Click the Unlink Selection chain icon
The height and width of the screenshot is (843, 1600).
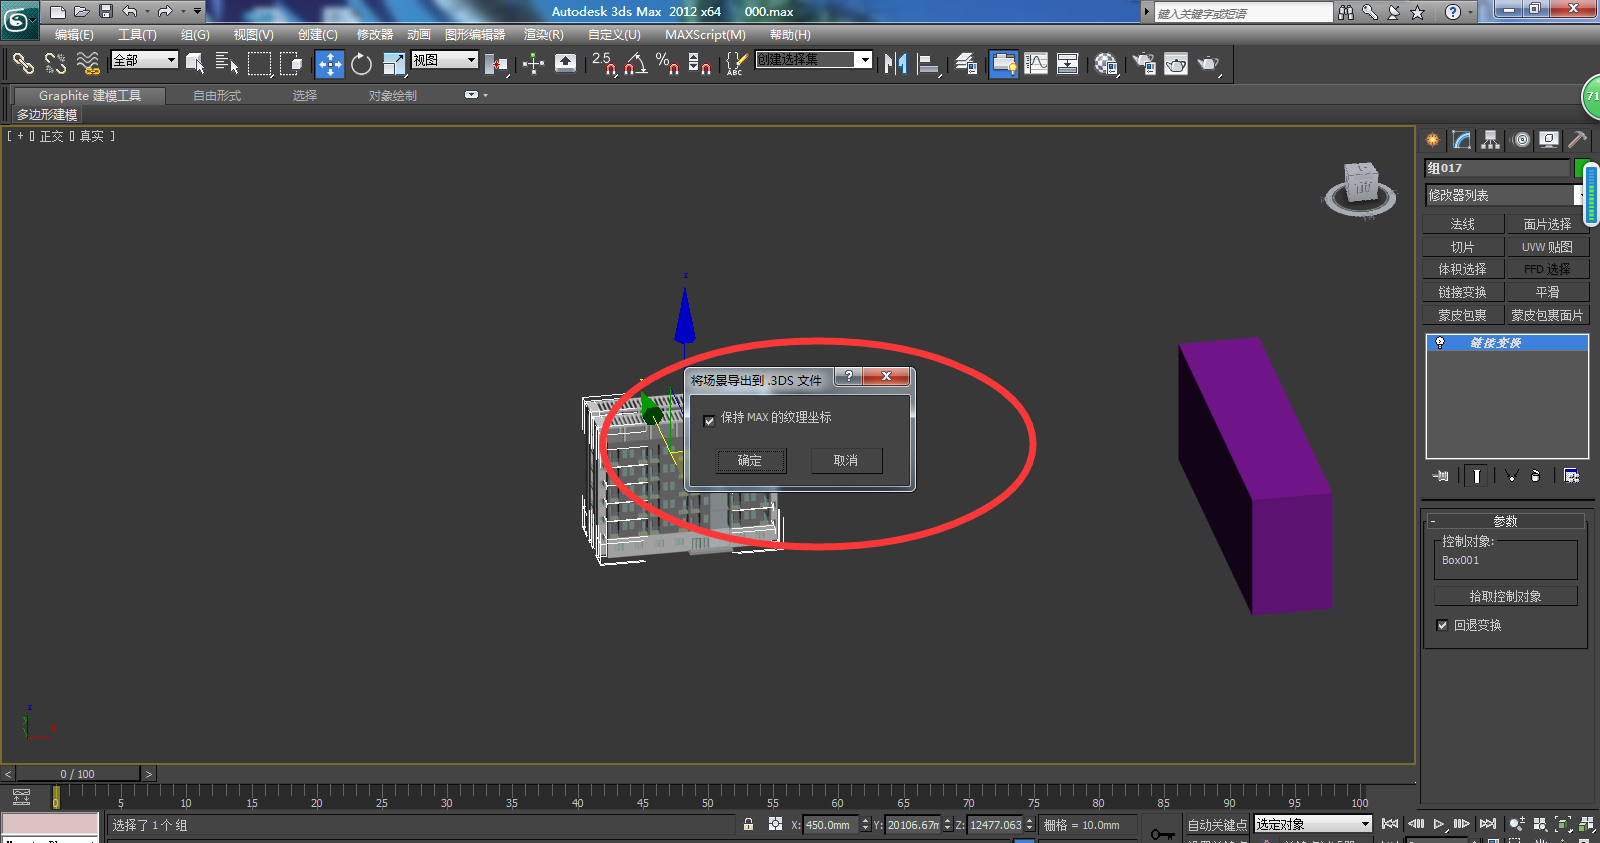pyautogui.click(x=55, y=64)
